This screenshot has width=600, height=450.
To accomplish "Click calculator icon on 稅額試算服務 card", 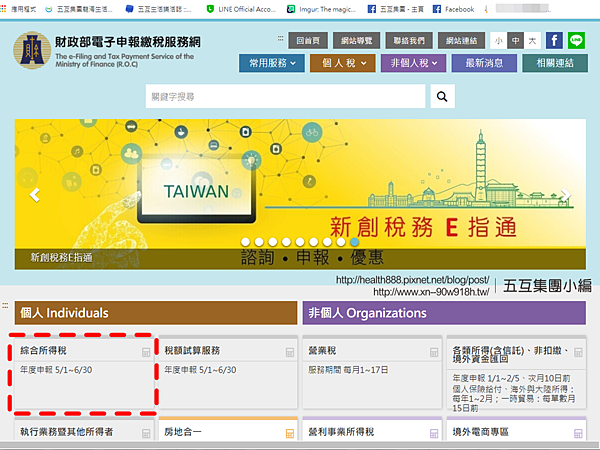I will point(290,352).
